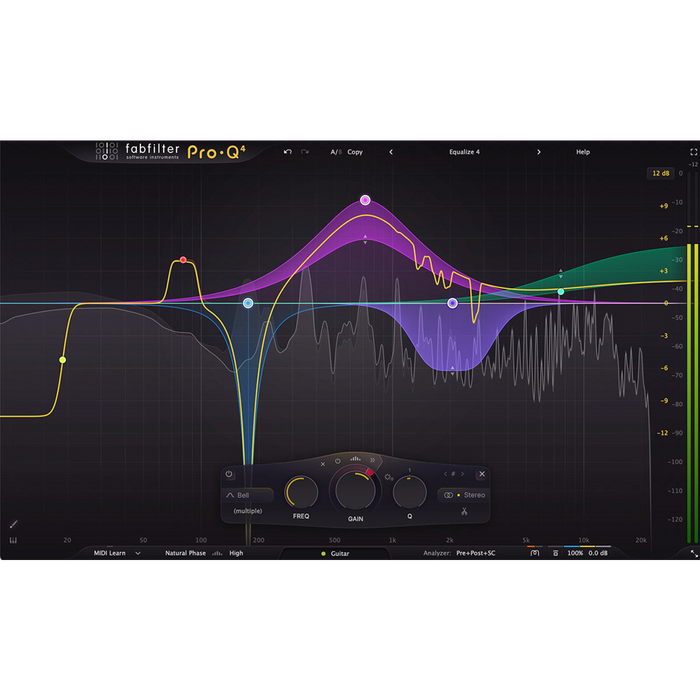
Task: Delete band with panel X button
Action: click(x=482, y=474)
